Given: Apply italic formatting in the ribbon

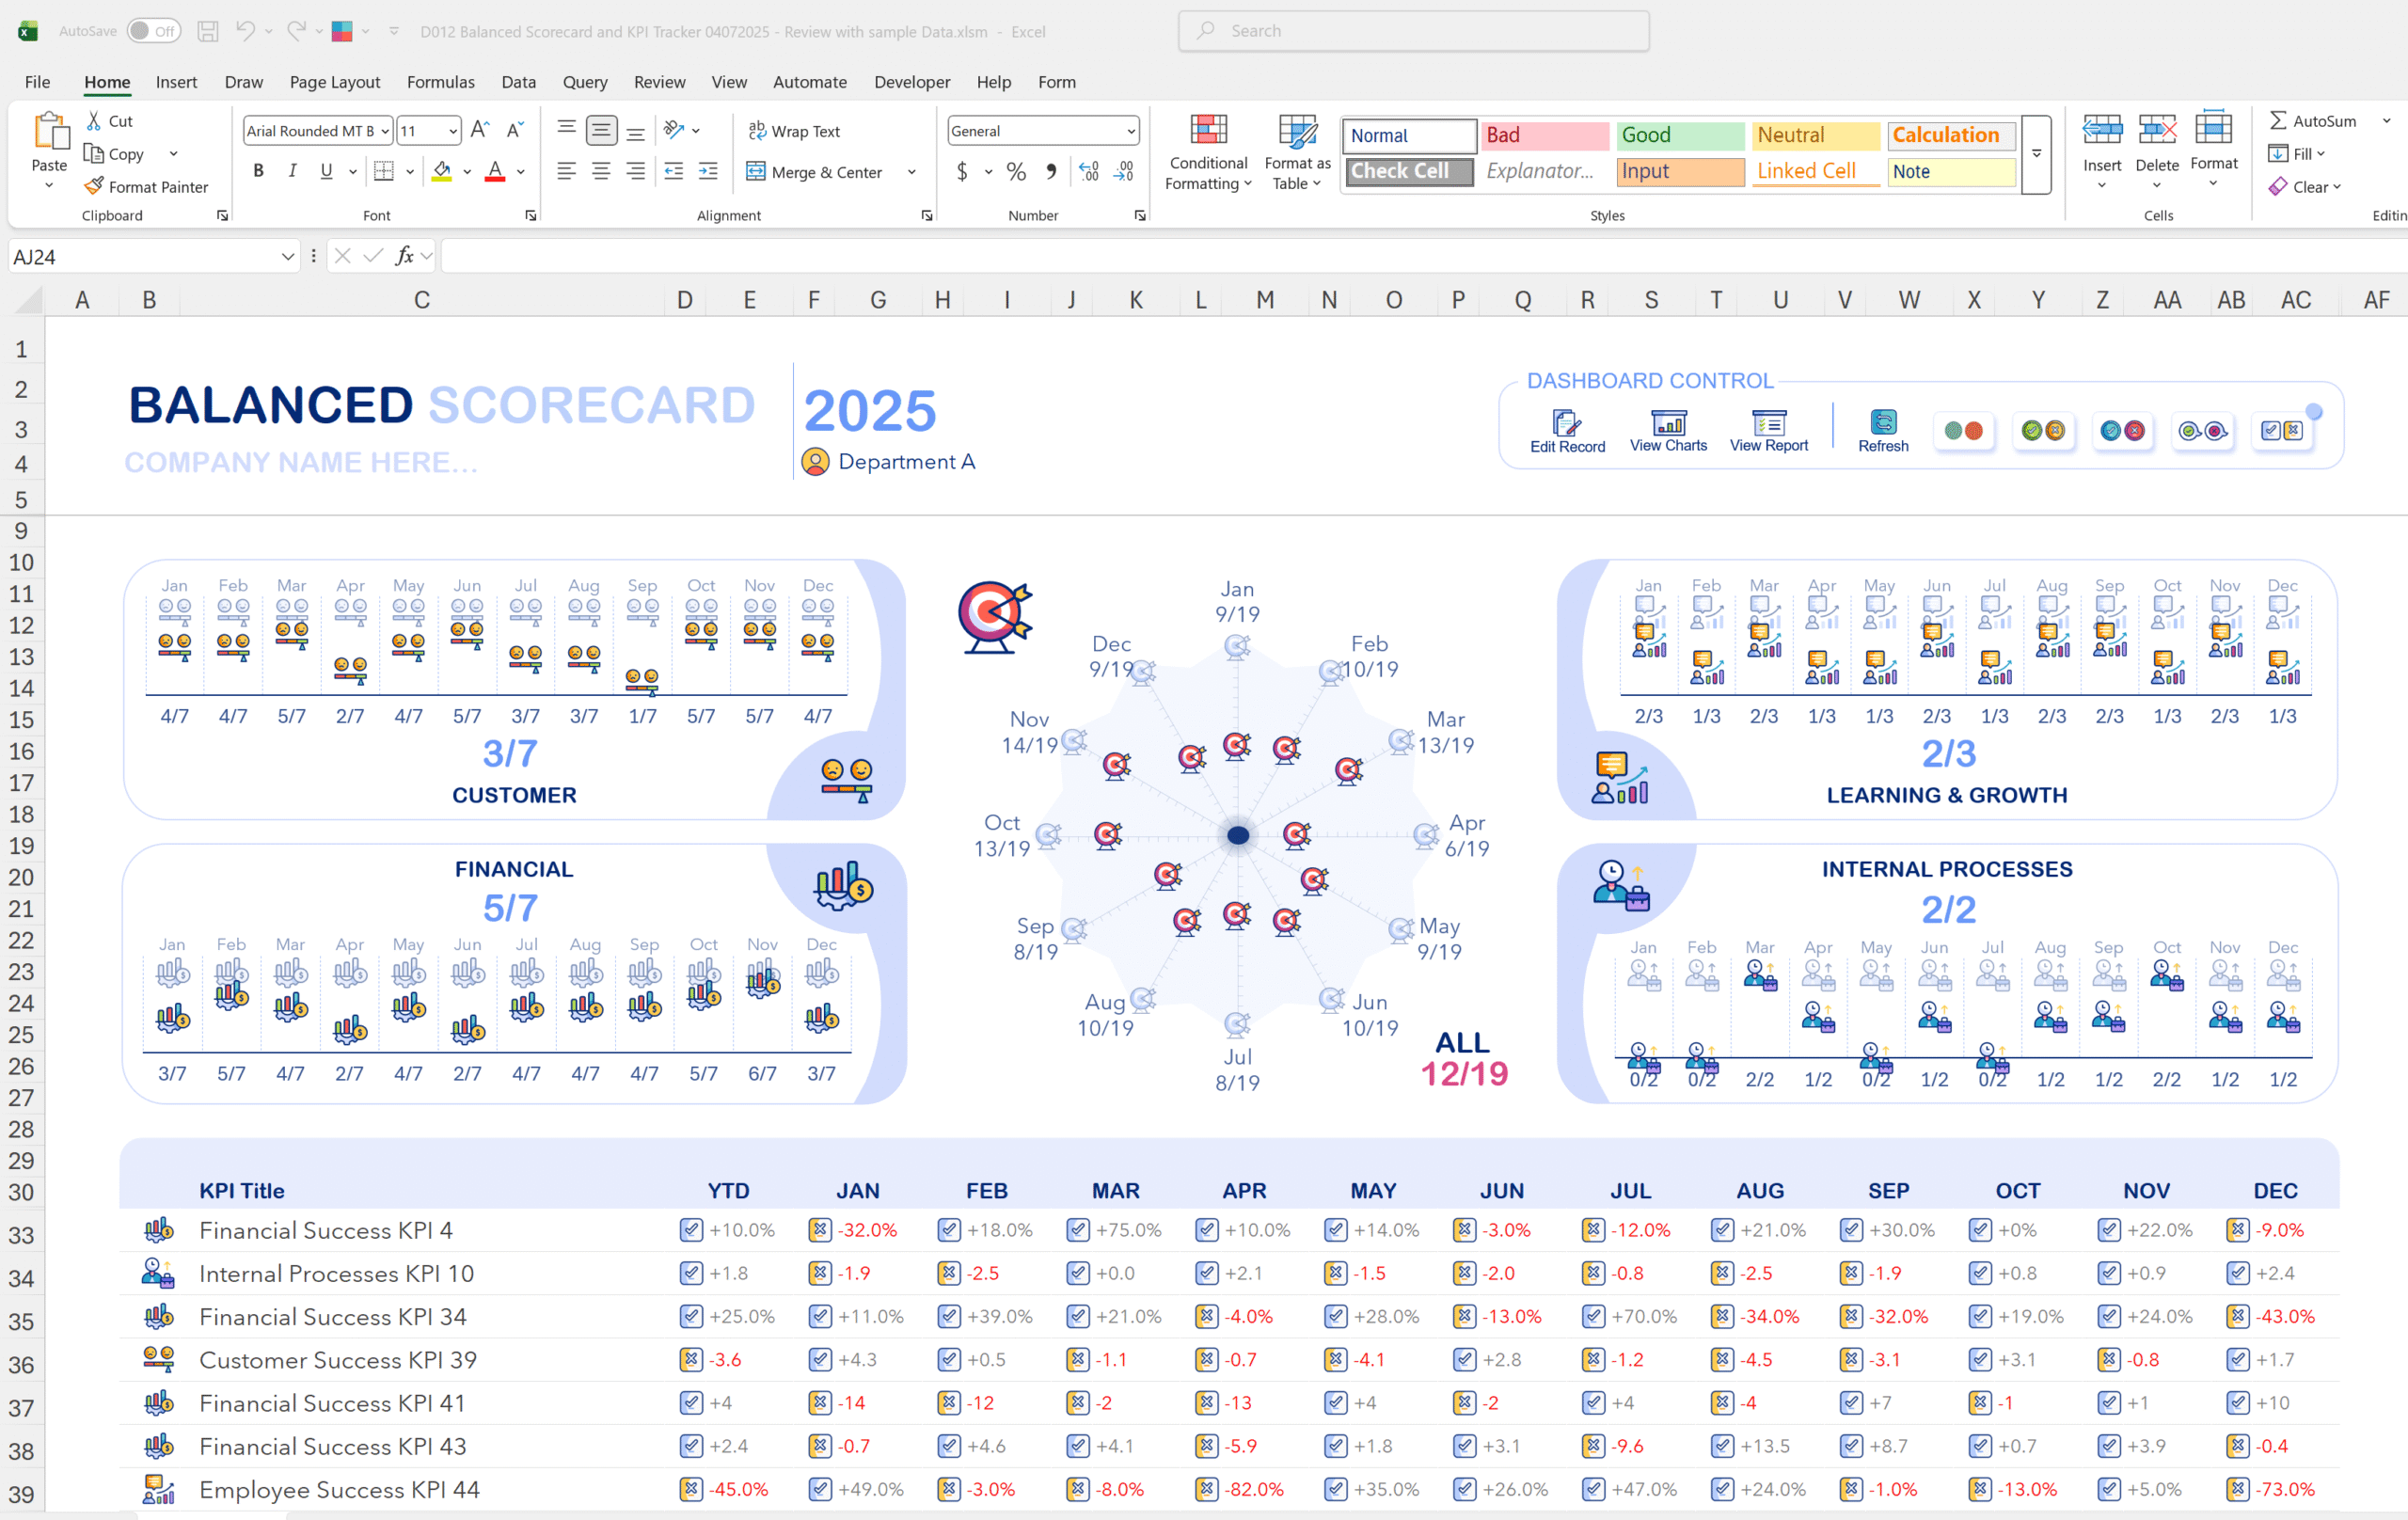Looking at the screenshot, I should pos(292,171).
